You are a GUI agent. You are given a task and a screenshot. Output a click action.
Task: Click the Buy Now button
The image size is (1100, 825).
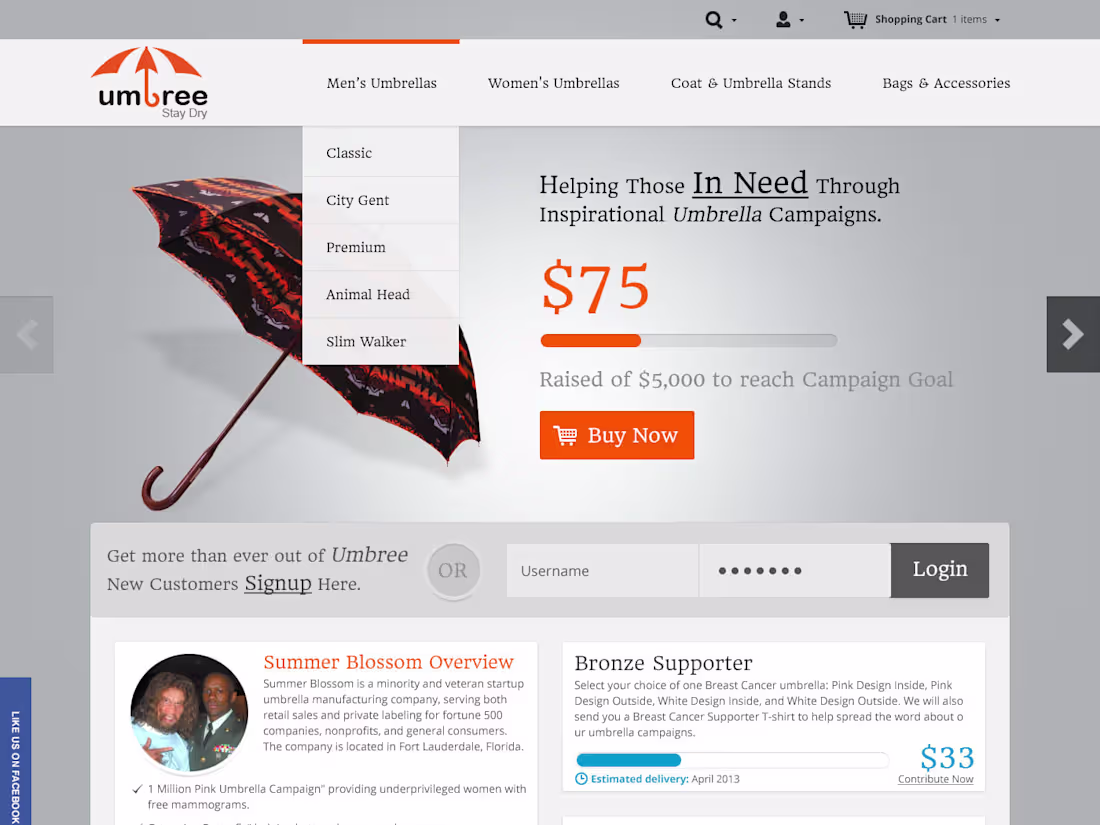coord(617,435)
